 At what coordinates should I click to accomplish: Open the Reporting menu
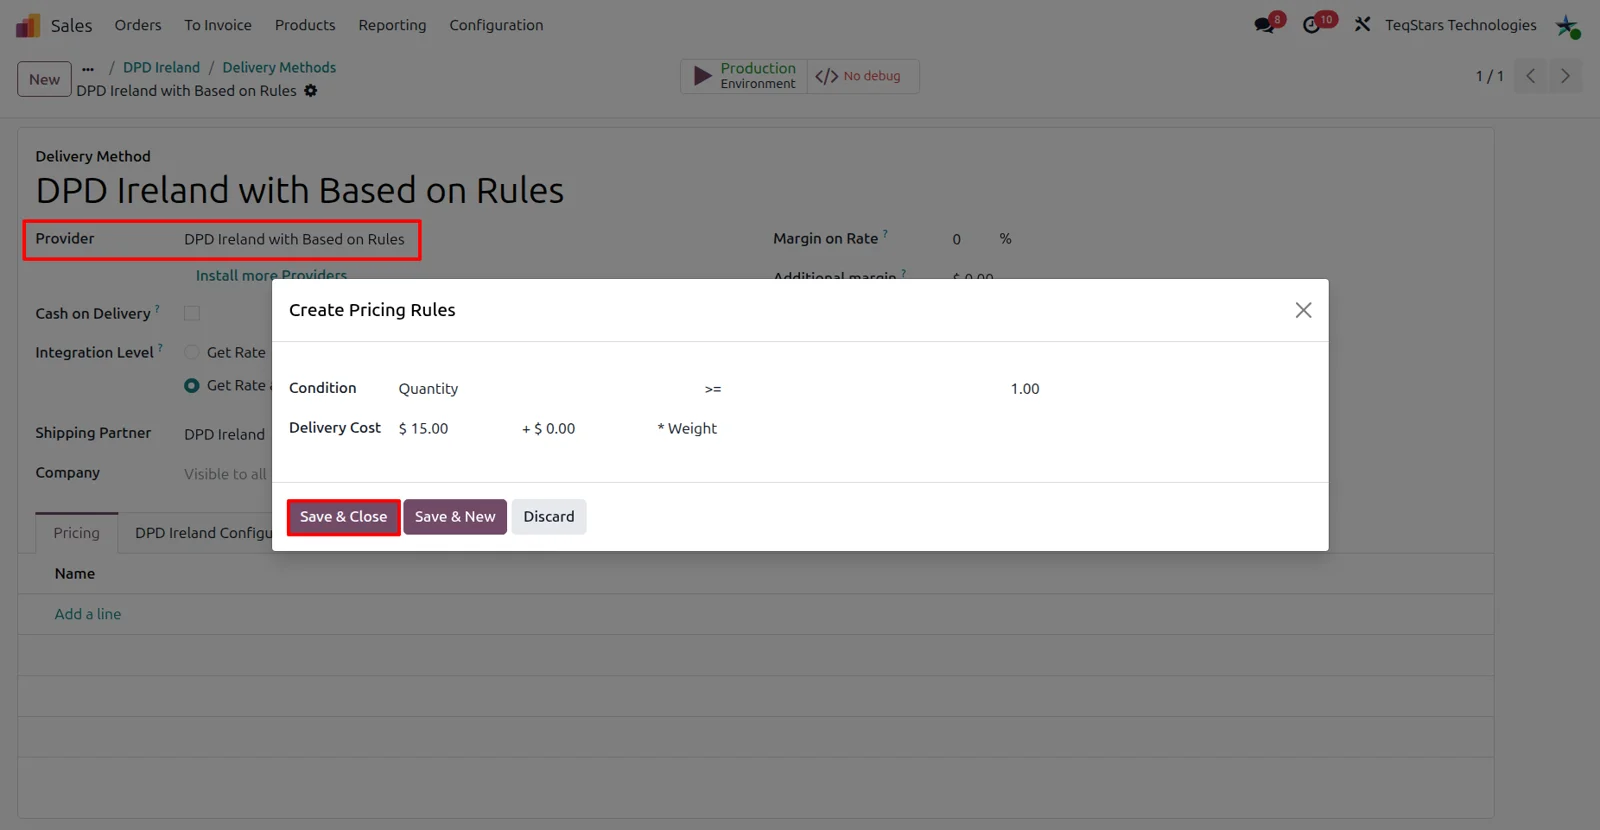point(392,25)
